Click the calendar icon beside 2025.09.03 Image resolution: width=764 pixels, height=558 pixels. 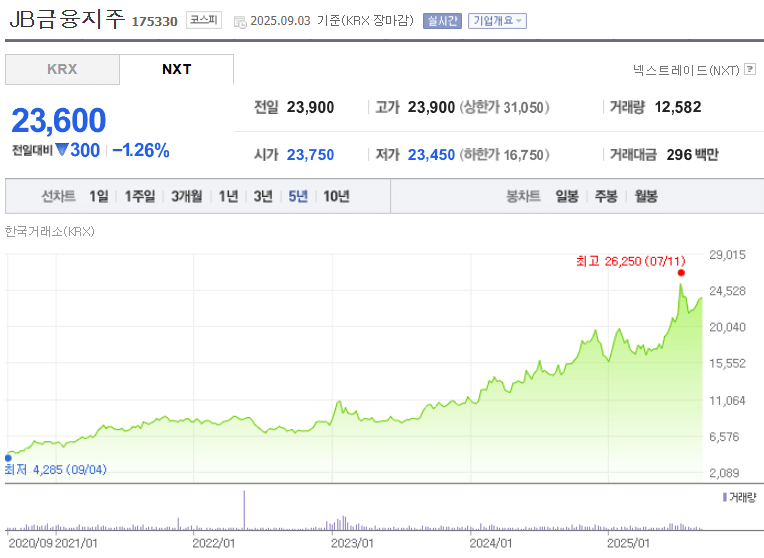[240, 22]
